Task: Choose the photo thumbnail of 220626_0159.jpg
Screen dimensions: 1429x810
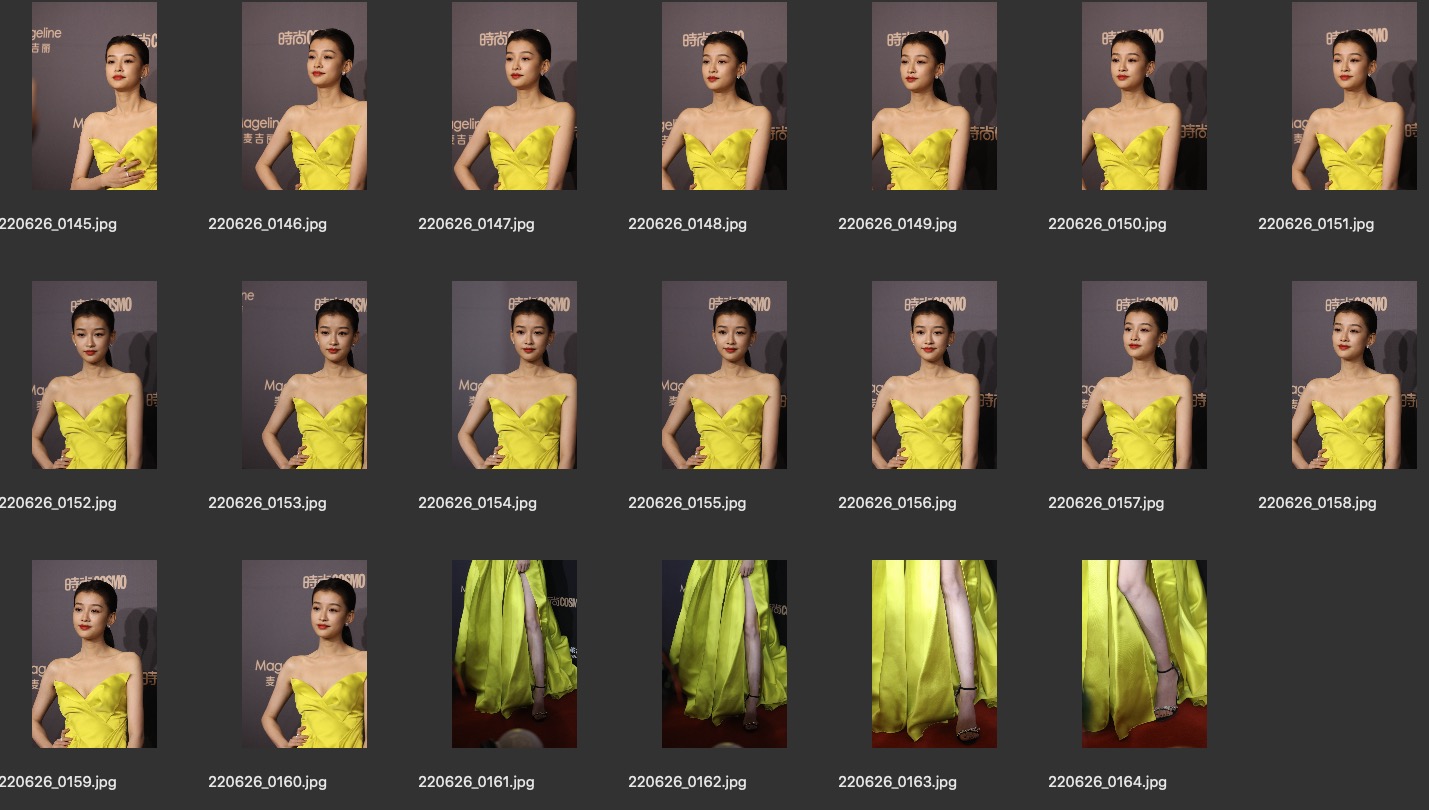Action: (x=94, y=654)
